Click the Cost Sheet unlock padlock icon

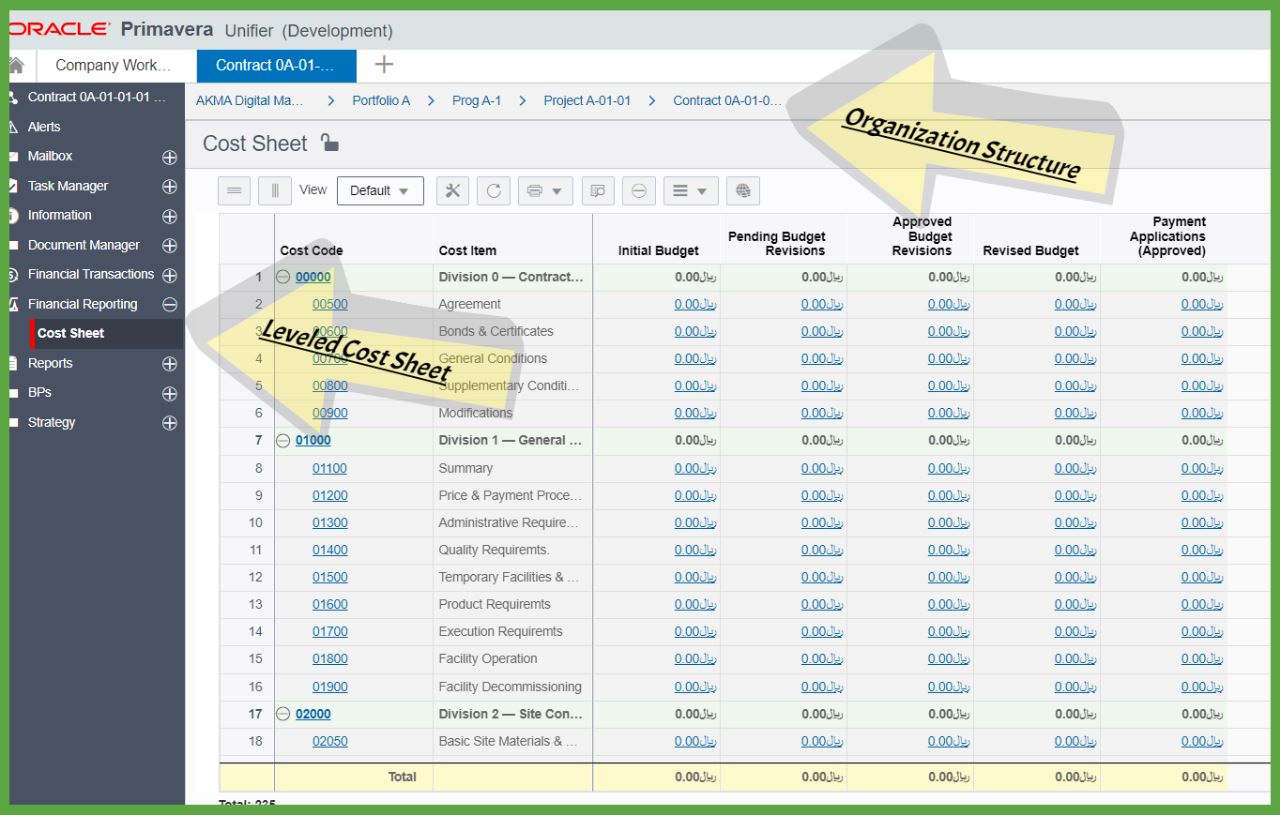coord(329,143)
